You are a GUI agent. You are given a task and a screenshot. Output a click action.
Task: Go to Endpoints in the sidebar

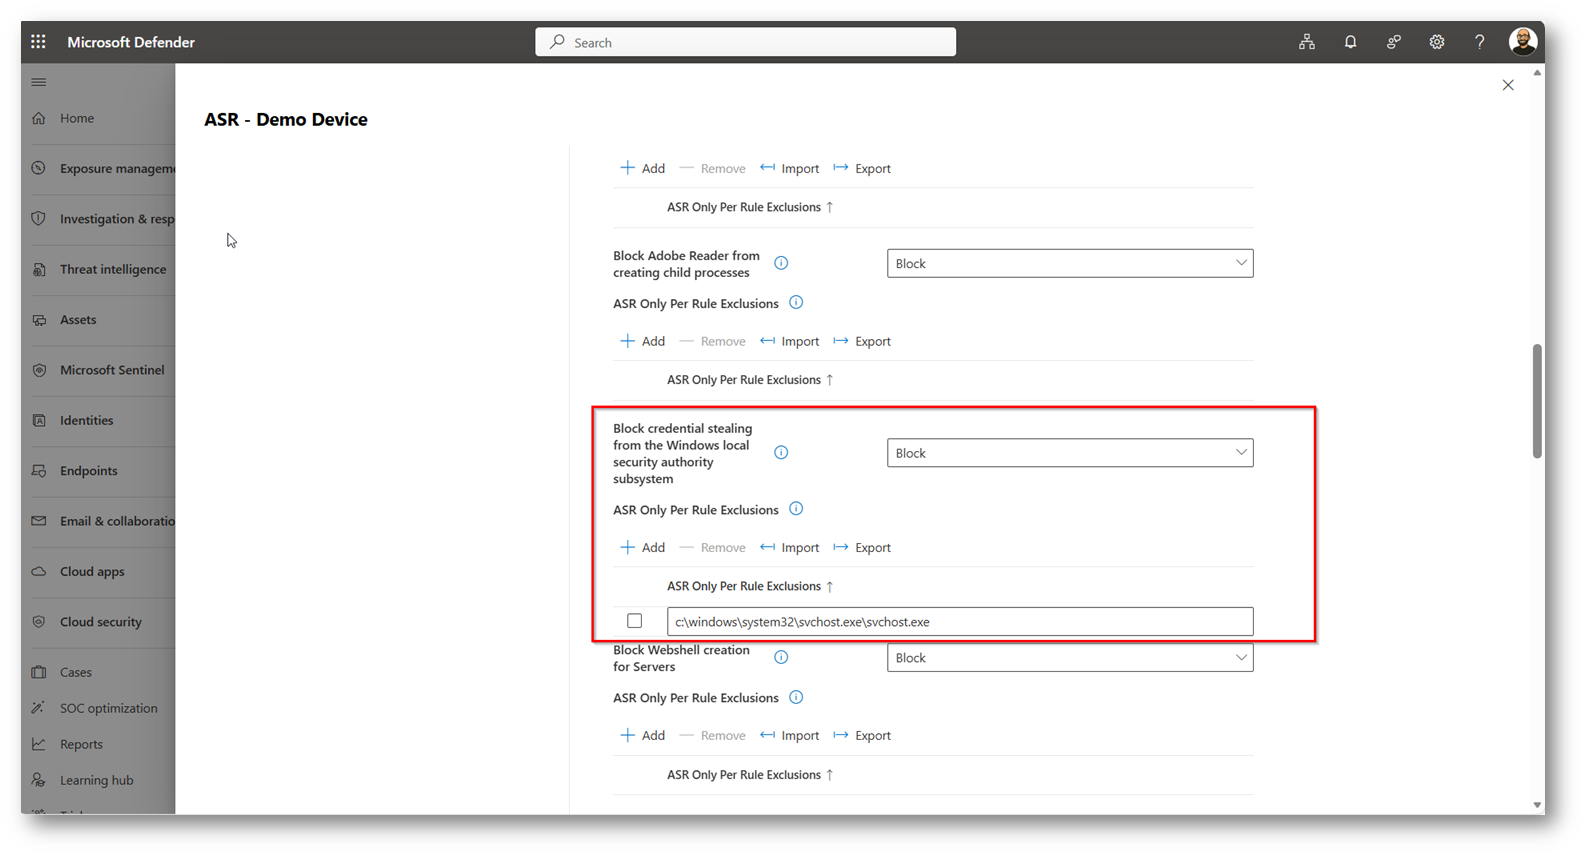click(88, 471)
